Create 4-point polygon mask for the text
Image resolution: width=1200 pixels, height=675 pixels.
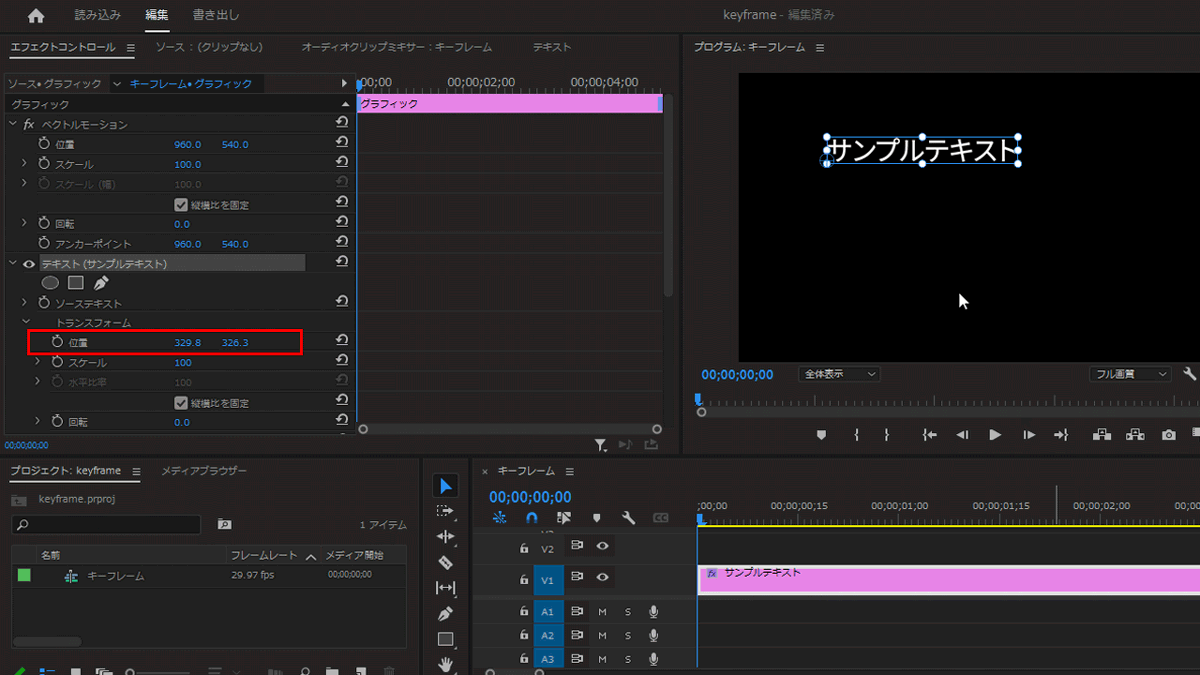pyautogui.click(x=76, y=283)
